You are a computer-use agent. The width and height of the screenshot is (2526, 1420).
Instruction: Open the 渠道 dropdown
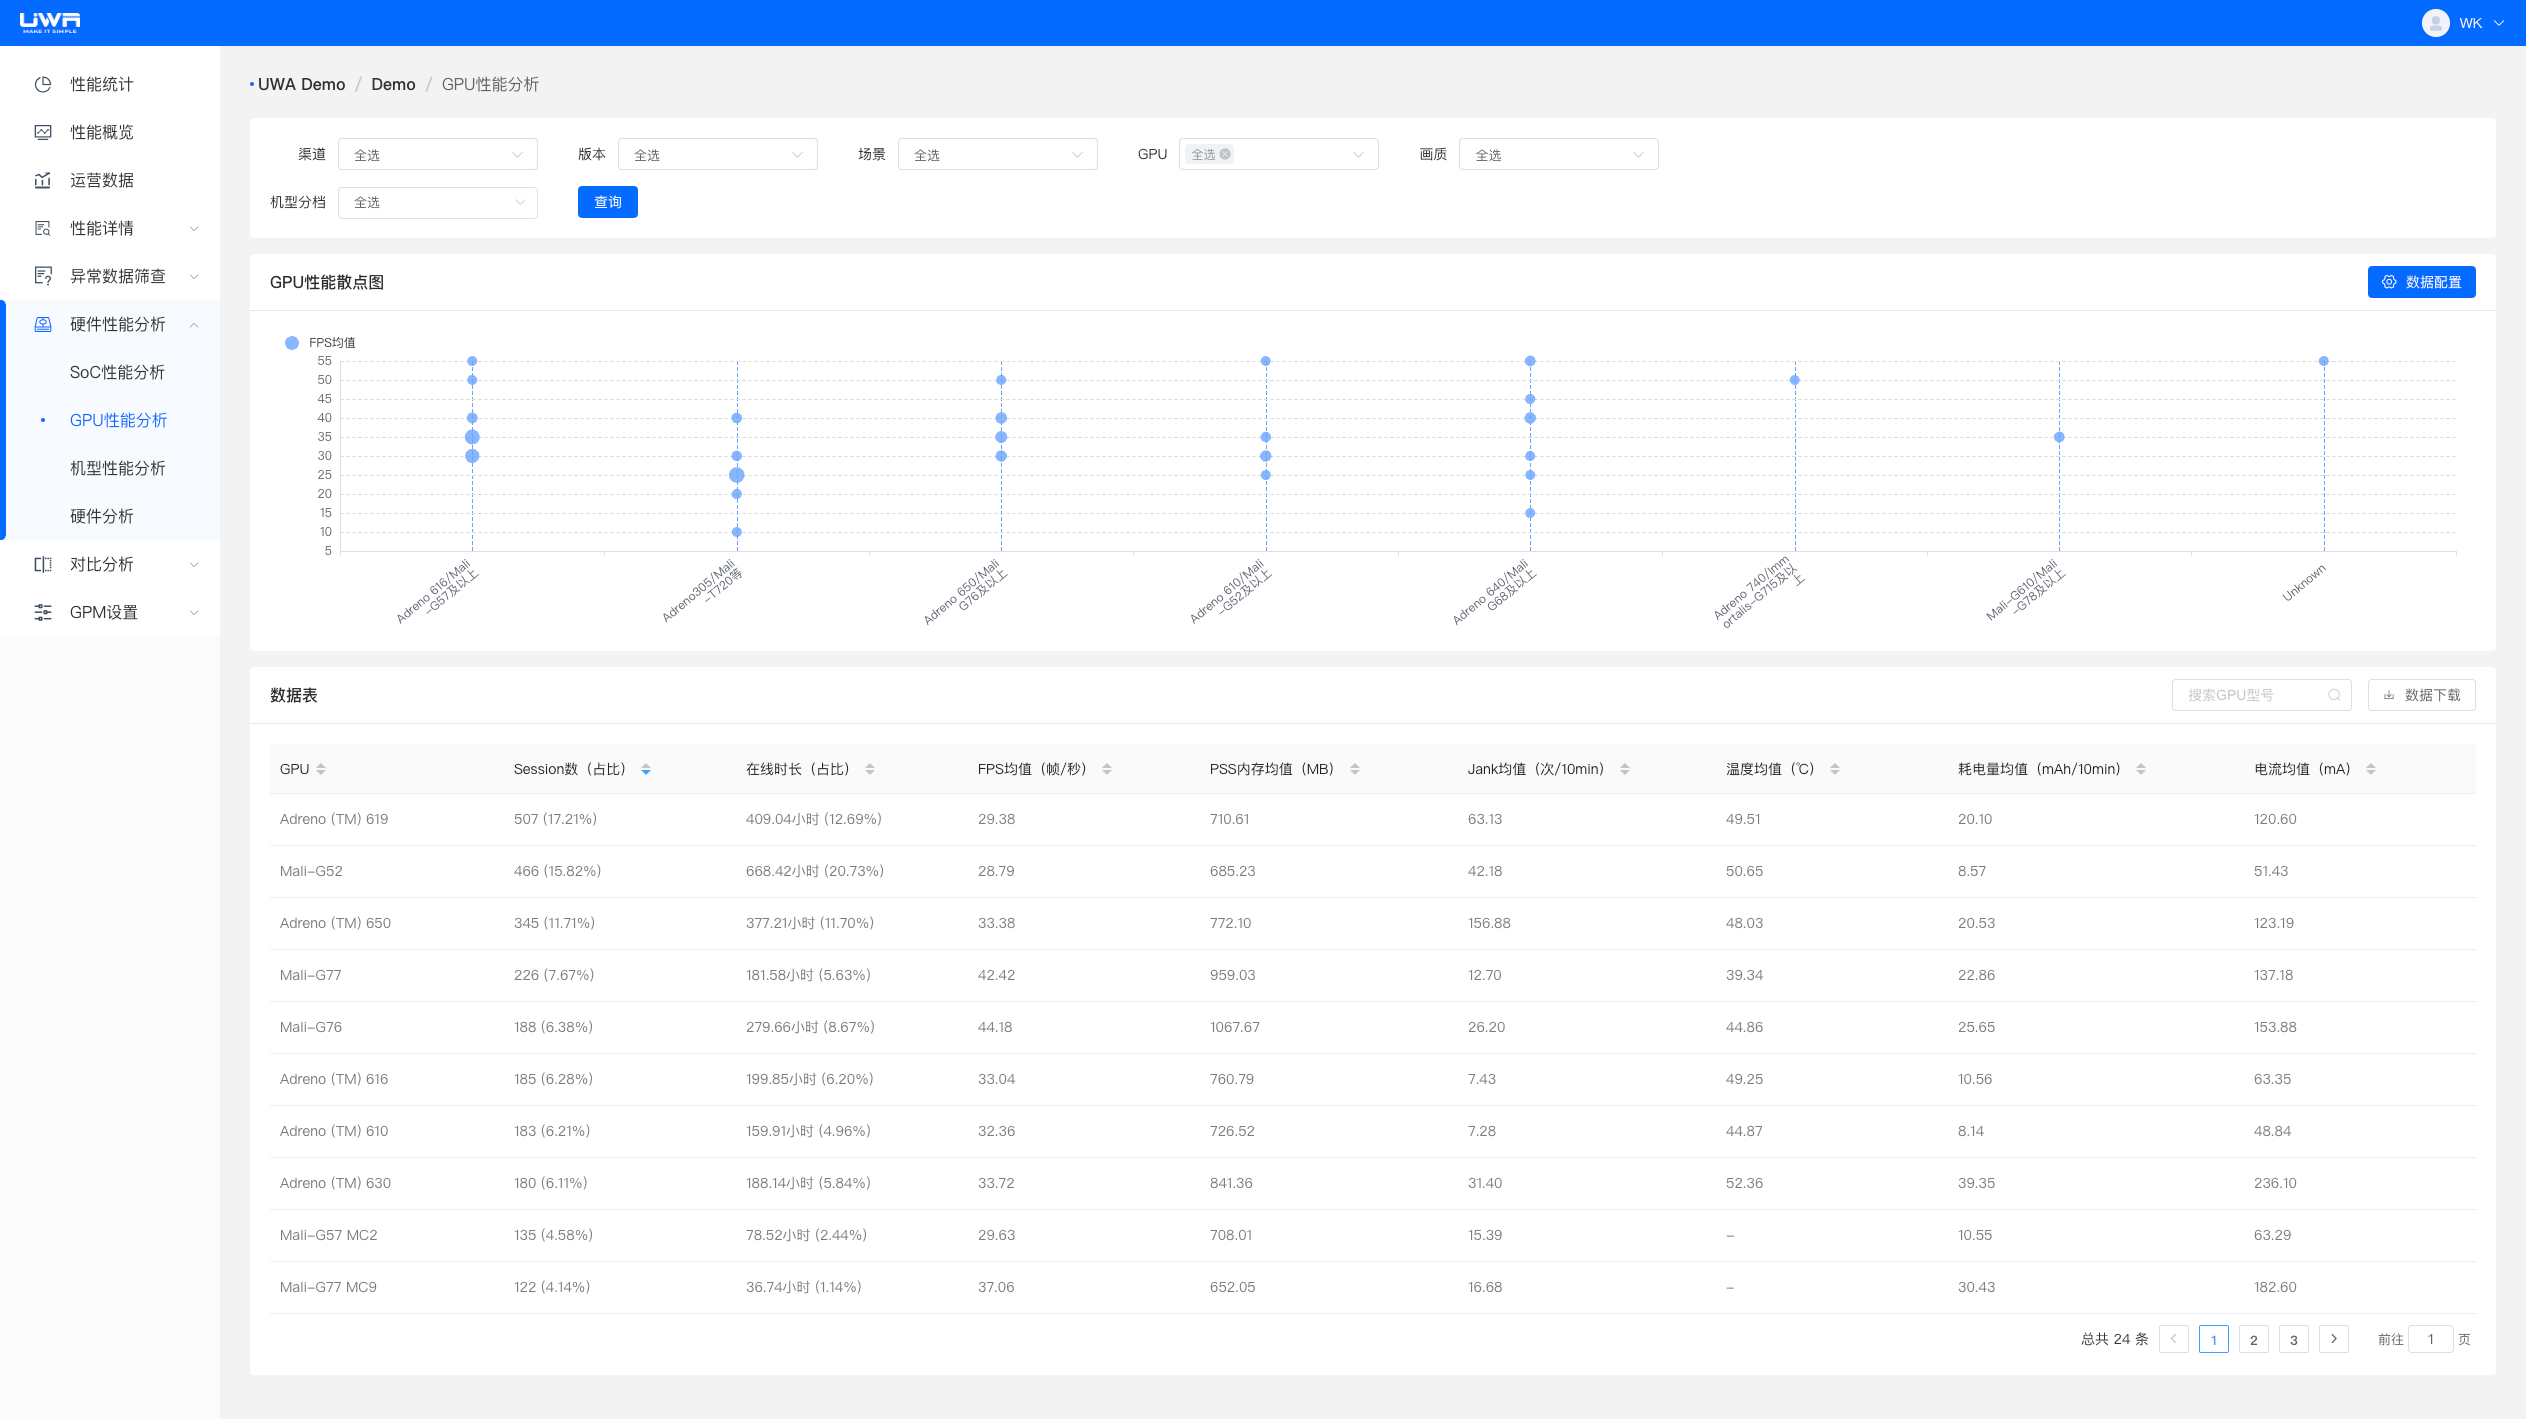coord(437,154)
